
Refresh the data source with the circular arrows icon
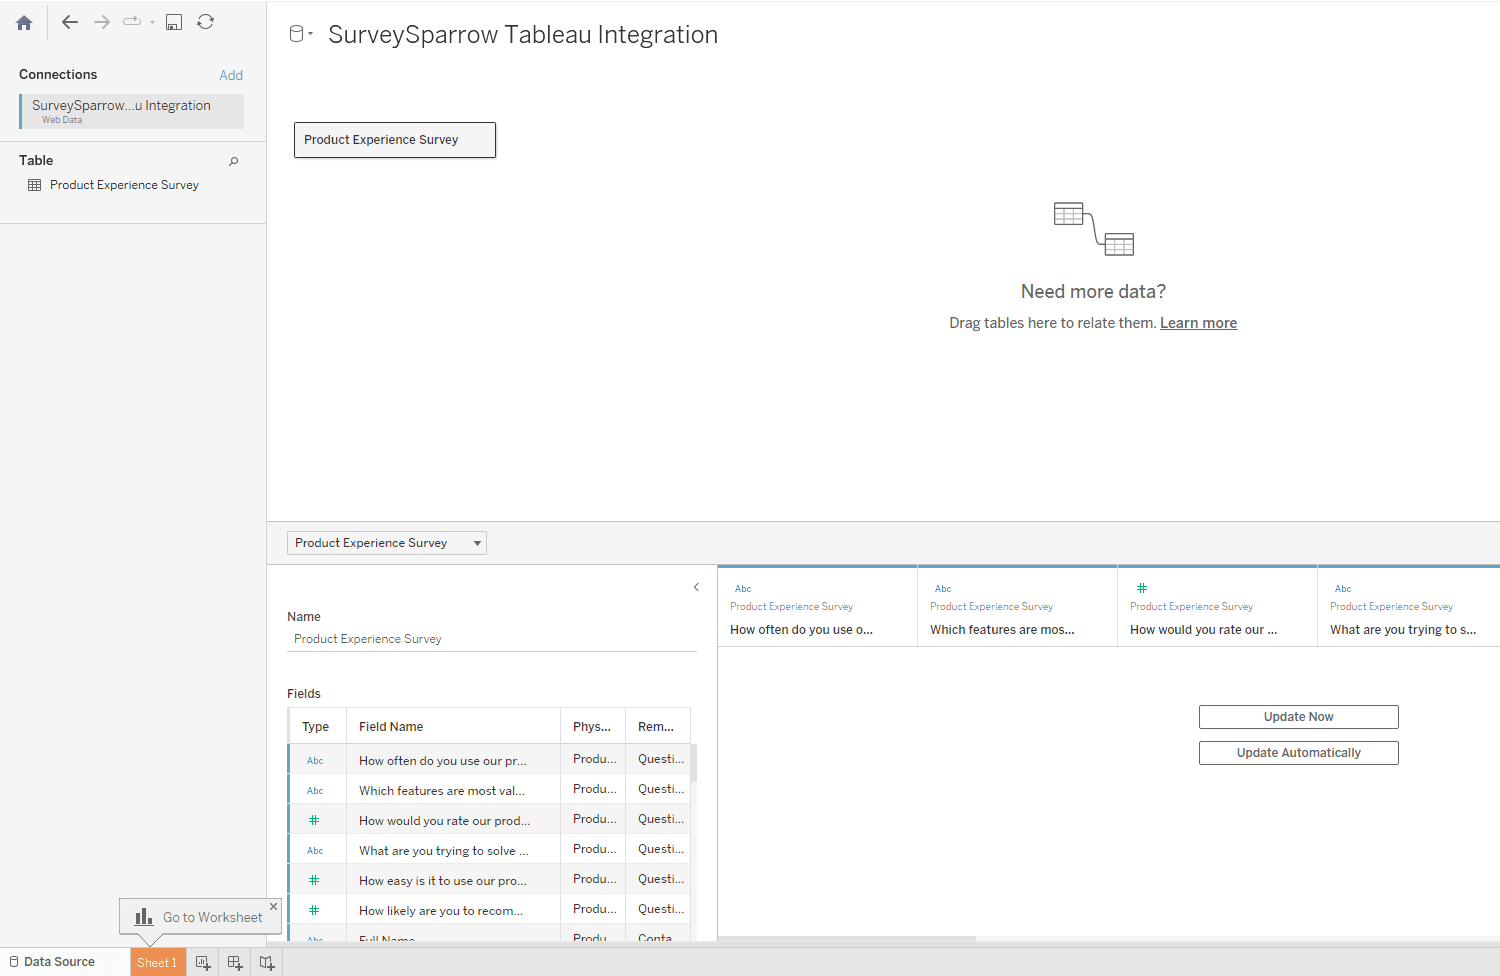(205, 22)
